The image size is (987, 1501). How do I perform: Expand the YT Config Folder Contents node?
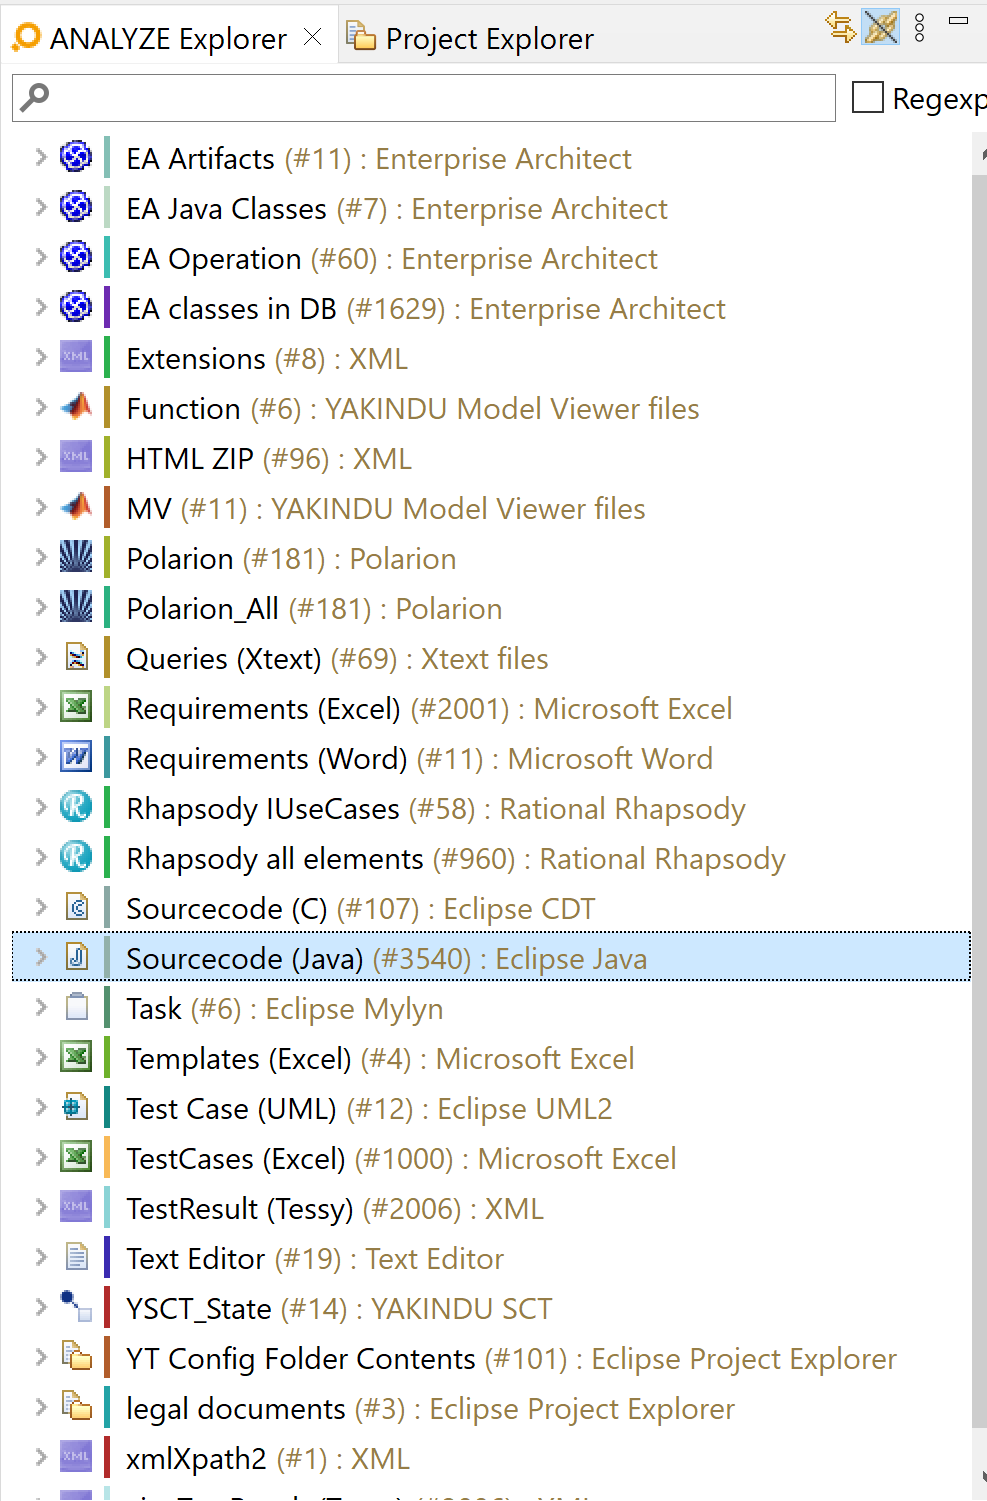(x=40, y=1357)
